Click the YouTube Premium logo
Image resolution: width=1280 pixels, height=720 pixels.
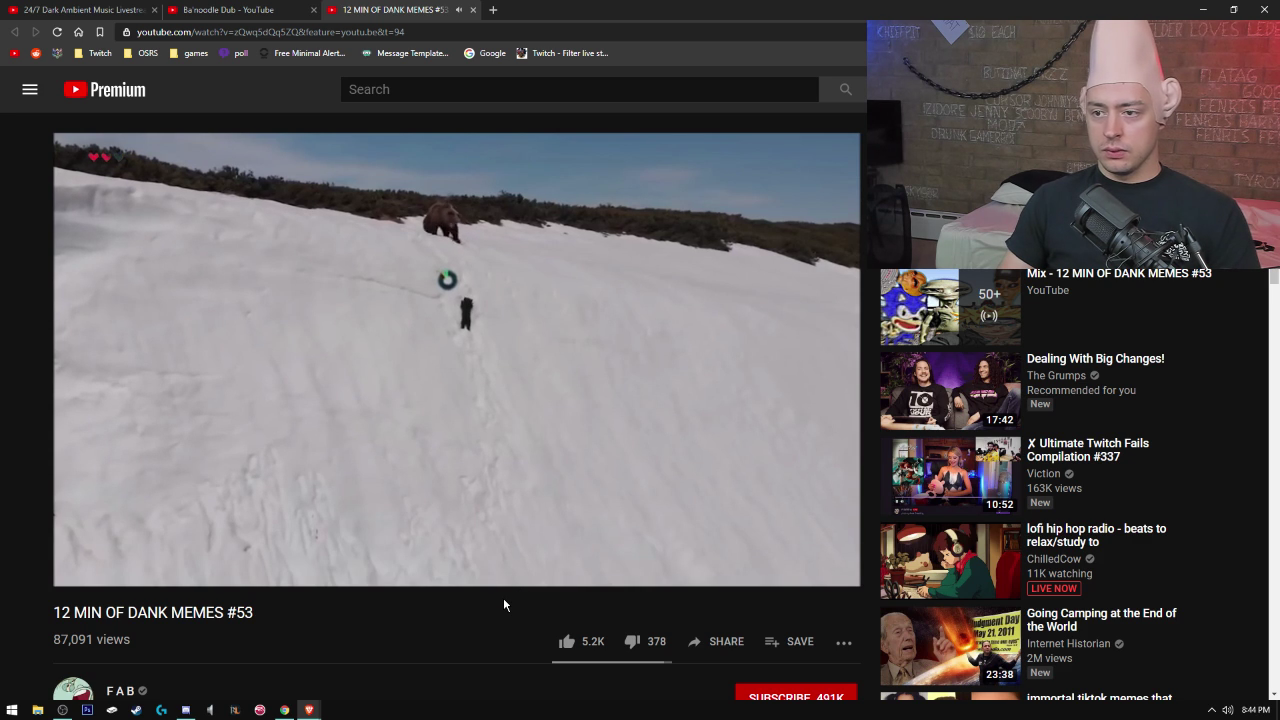coord(104,90)
